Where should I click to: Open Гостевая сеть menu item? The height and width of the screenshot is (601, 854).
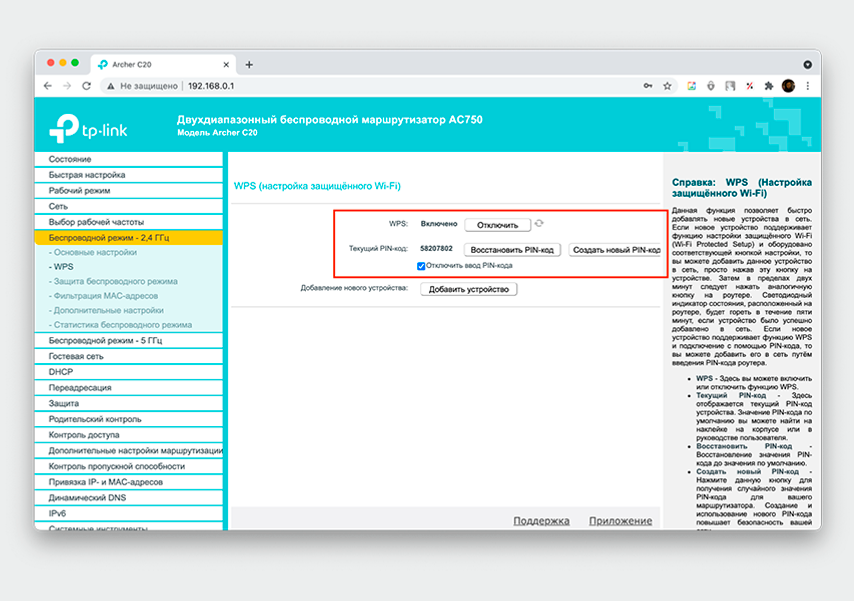(129, 356)
